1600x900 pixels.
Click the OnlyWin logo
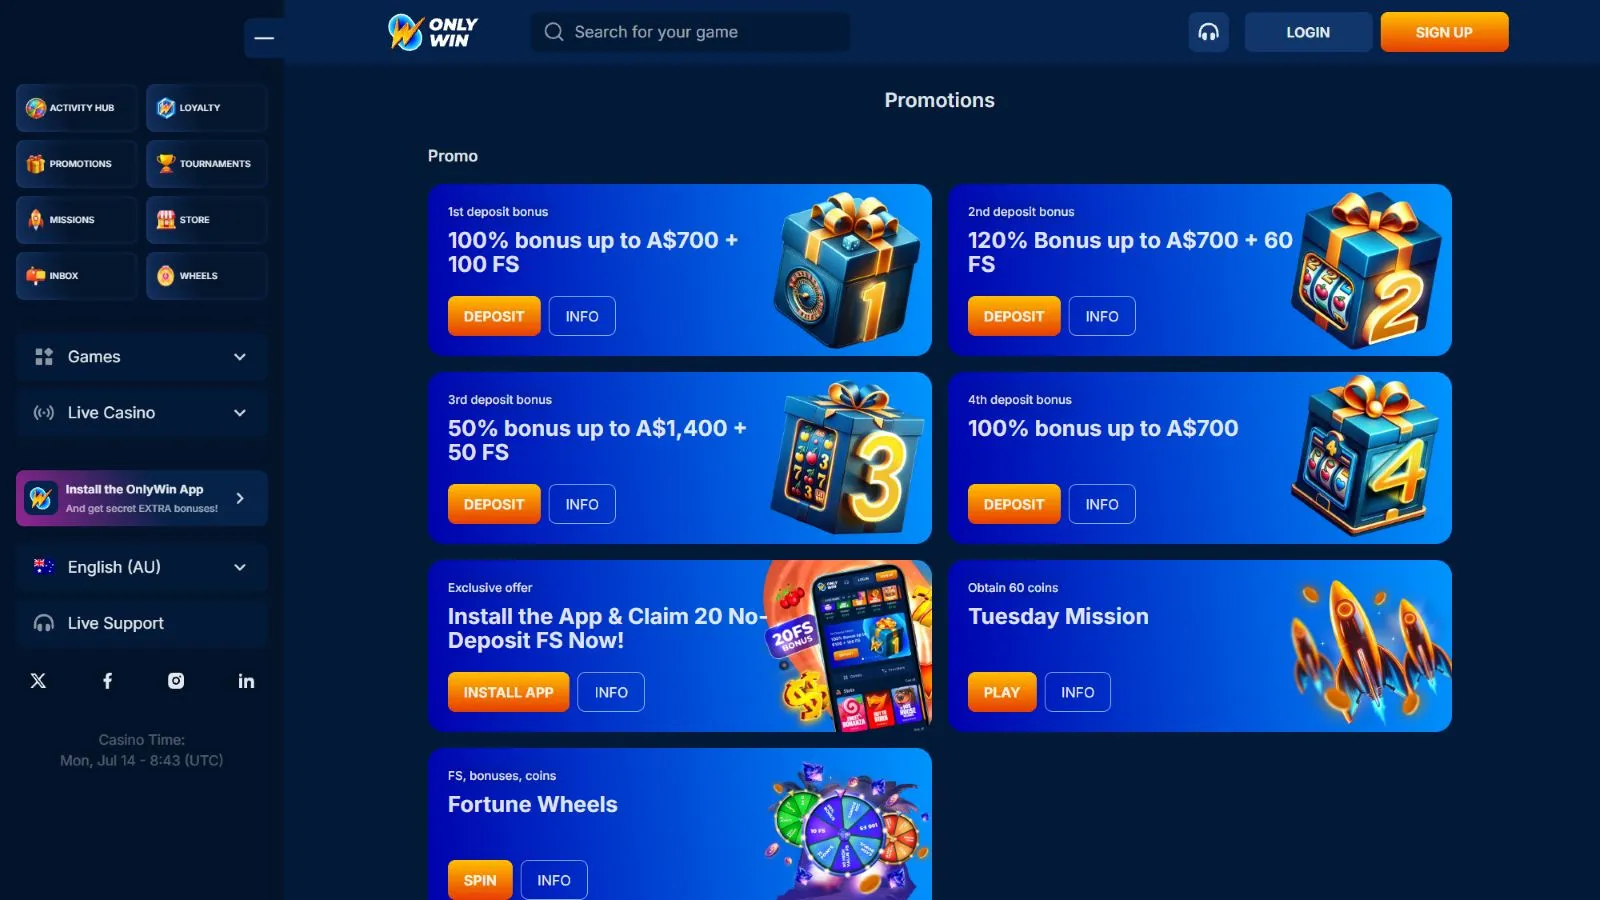point(433,32)
